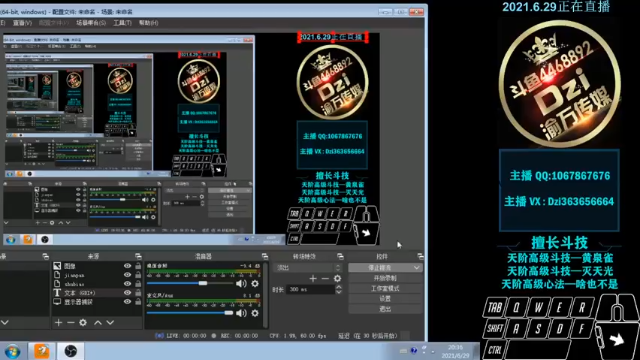Click the CPU and 60.00 fps status text
The image size is (640, 360).
[x=298, y=336]
